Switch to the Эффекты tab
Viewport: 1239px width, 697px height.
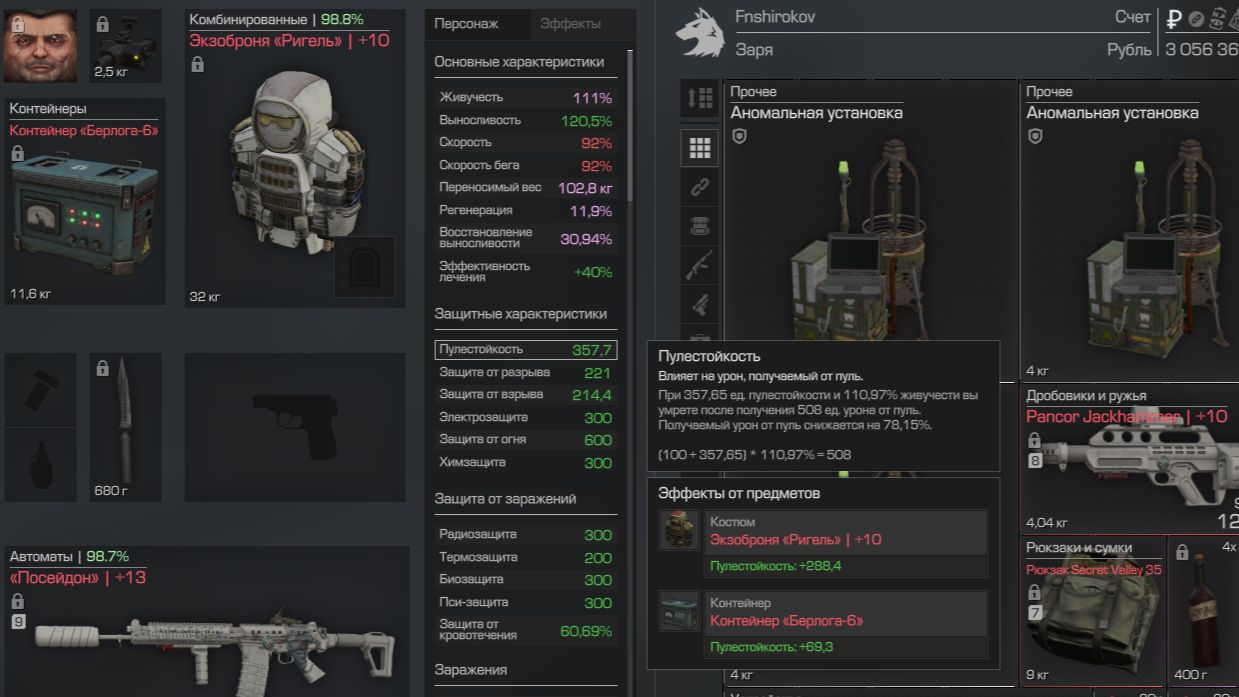click(x=570, y=23)
